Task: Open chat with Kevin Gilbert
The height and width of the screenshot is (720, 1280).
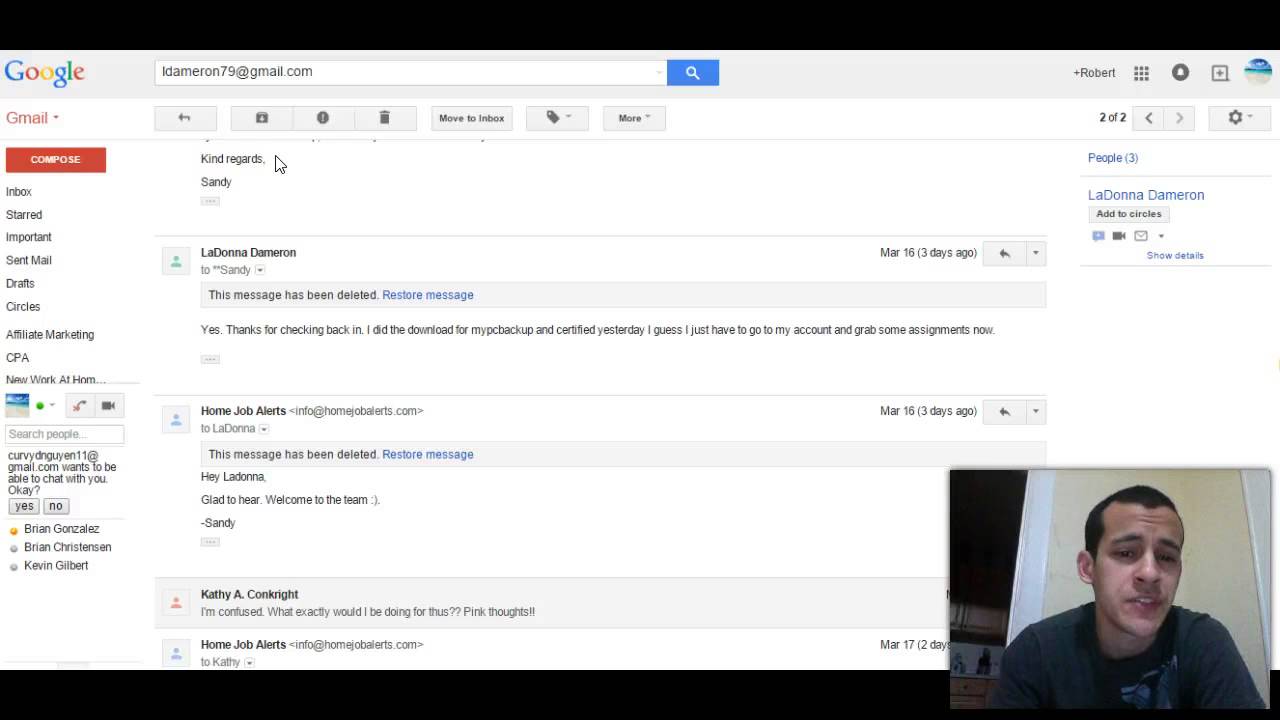Action: coord(56,566)
